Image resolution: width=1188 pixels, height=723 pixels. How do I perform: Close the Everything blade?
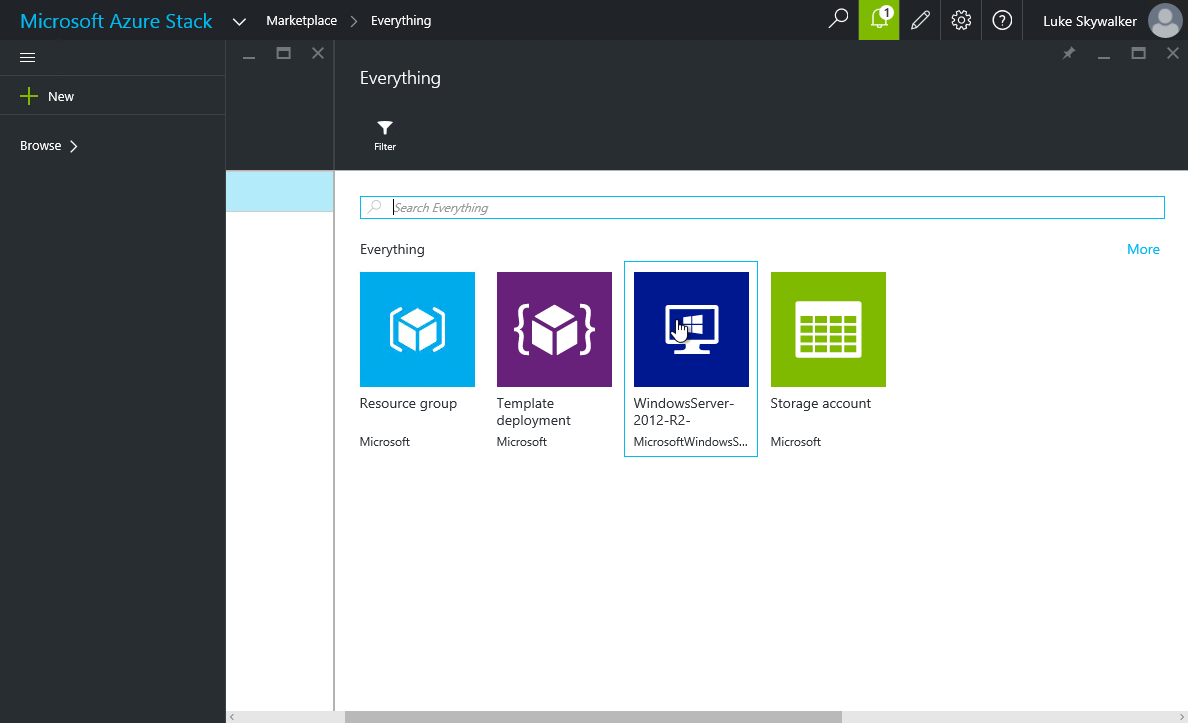click(x=1173, y=53)
